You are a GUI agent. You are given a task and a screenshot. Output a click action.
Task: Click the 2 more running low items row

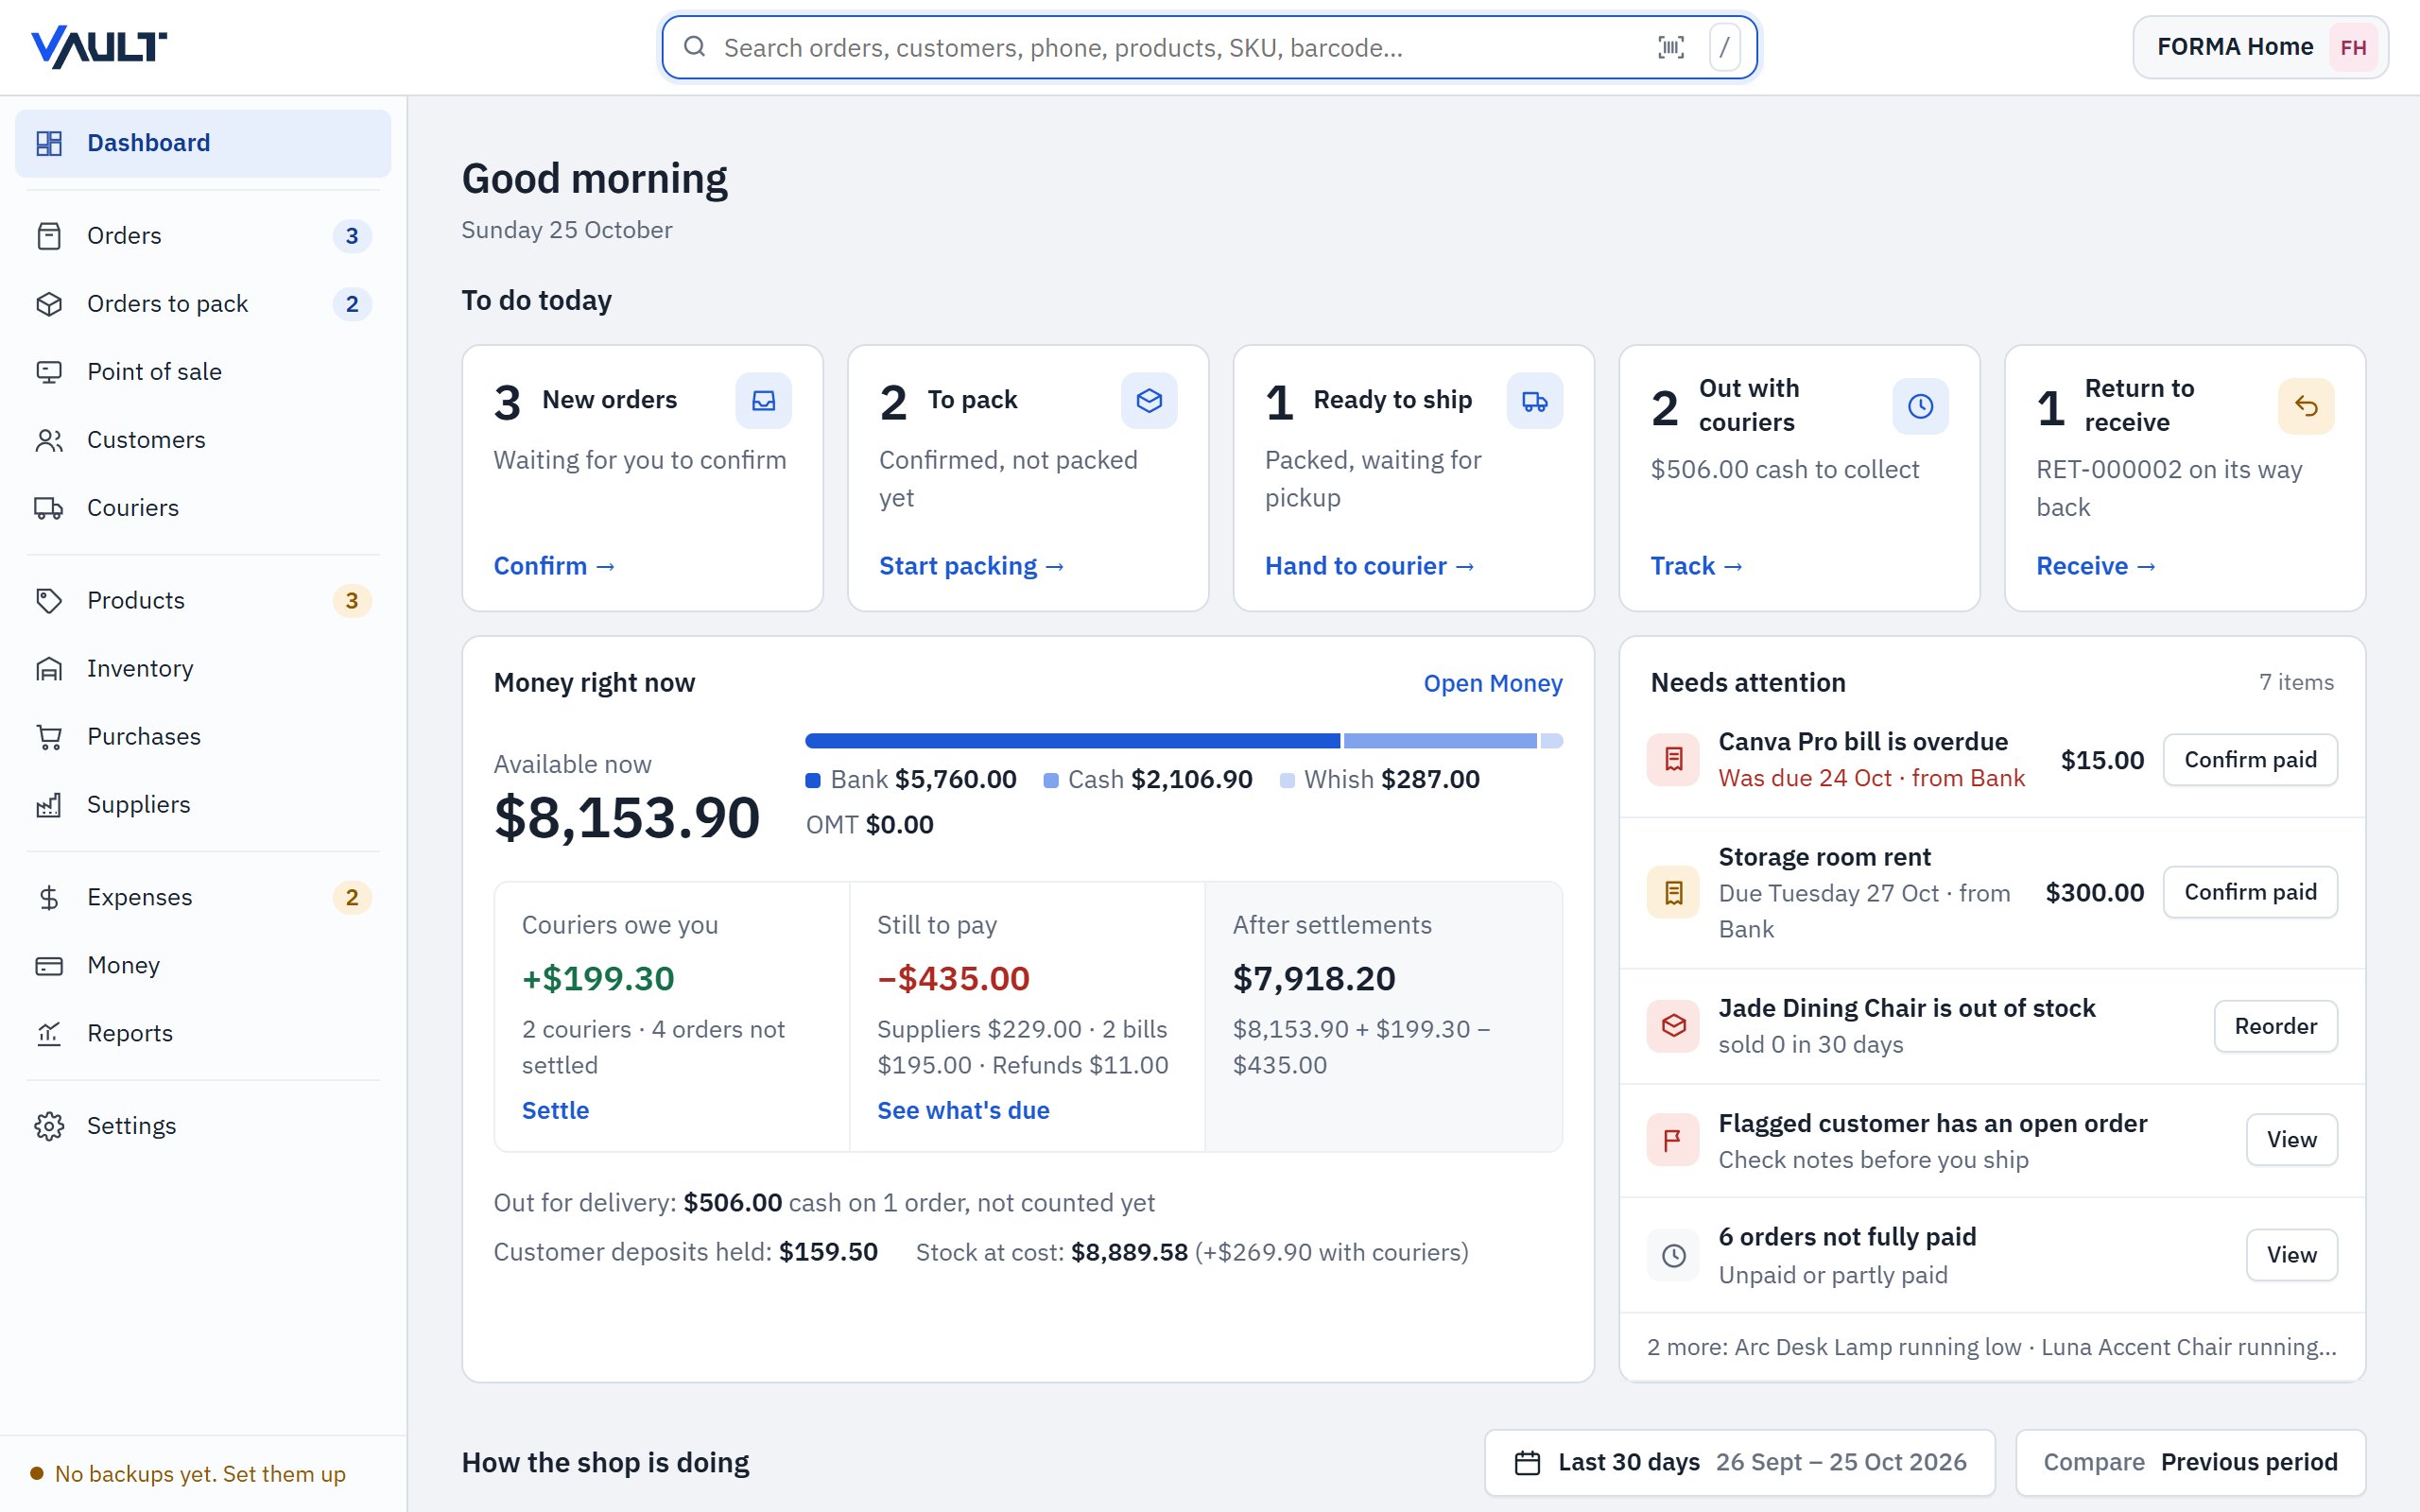pyautogui.click(x=1991, y=1347)
